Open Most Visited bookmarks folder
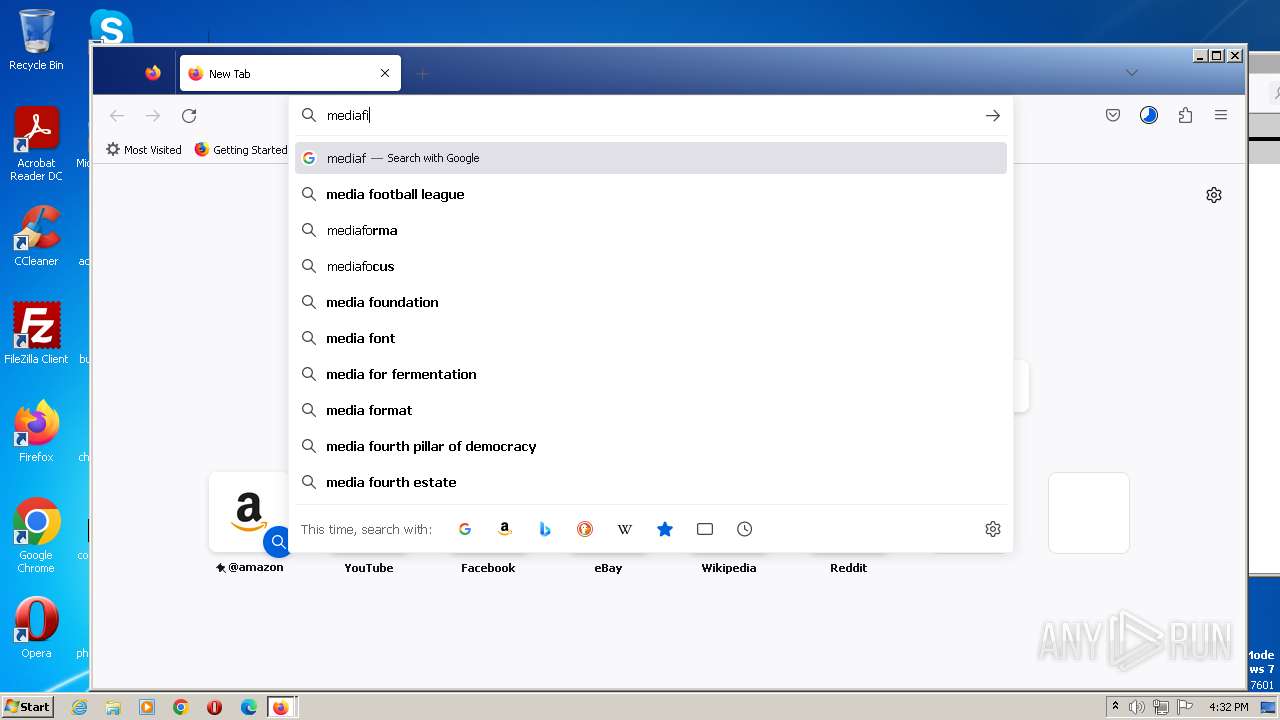 click(x=144, y=150)
